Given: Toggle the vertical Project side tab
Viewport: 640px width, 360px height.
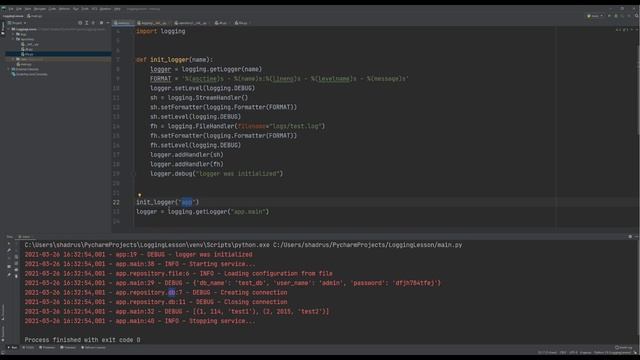Looking at the screenshot, I should 2,29.
